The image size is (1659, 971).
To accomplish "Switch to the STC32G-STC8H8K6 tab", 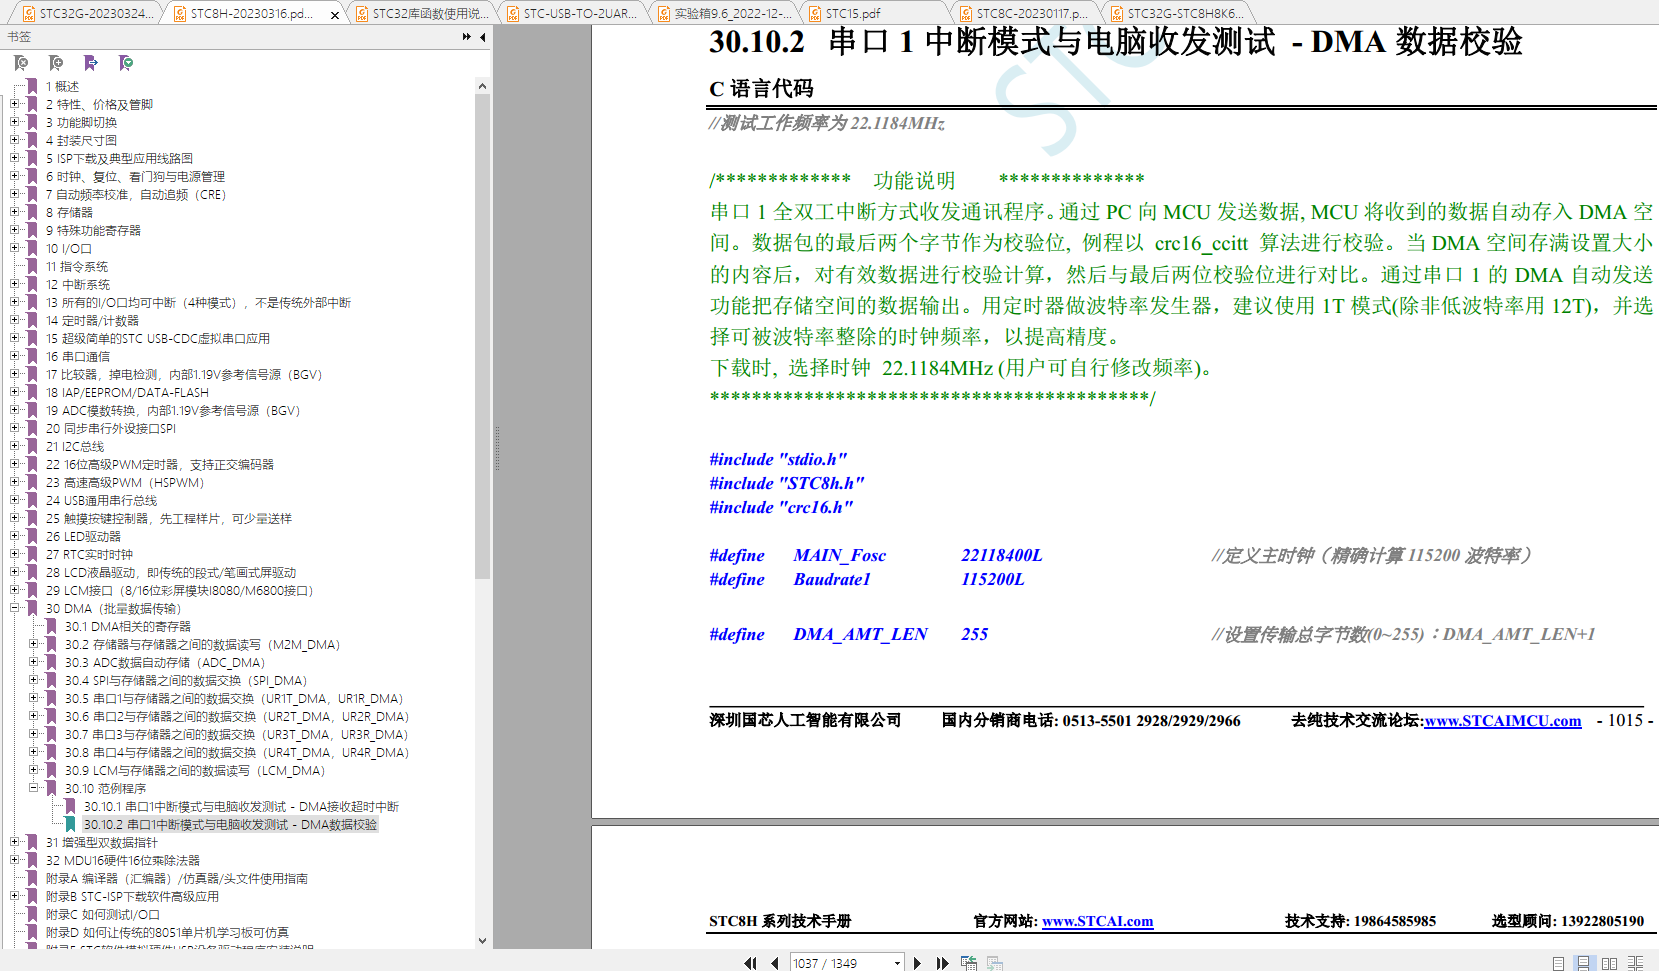I will tap(1176, 13).
